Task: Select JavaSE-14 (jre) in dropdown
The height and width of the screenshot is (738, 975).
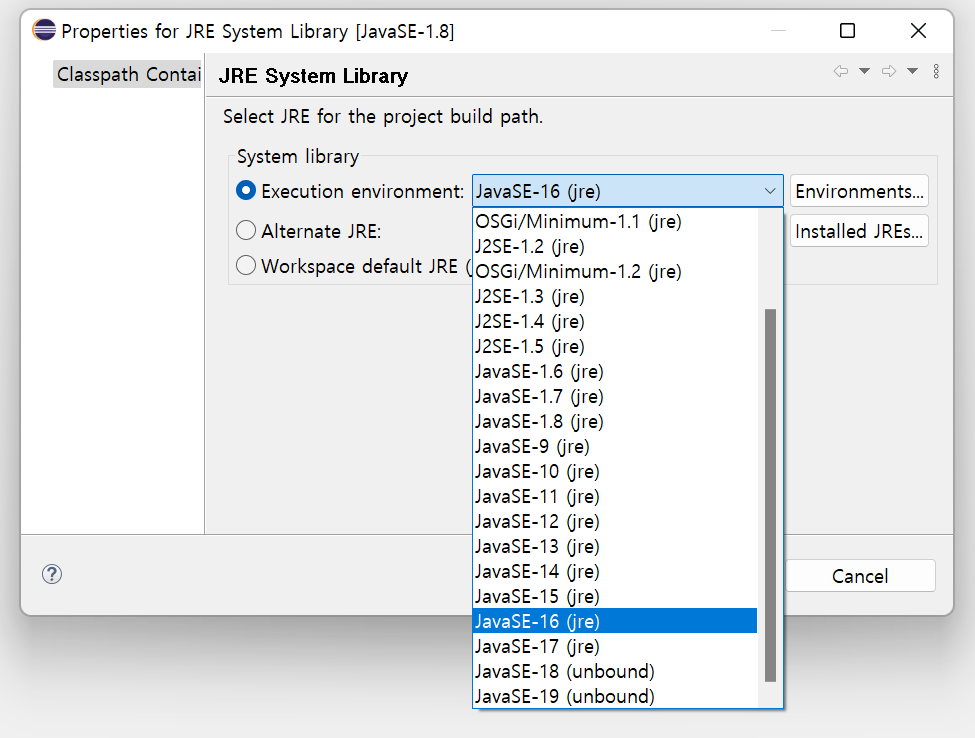Action: [615, 571]
